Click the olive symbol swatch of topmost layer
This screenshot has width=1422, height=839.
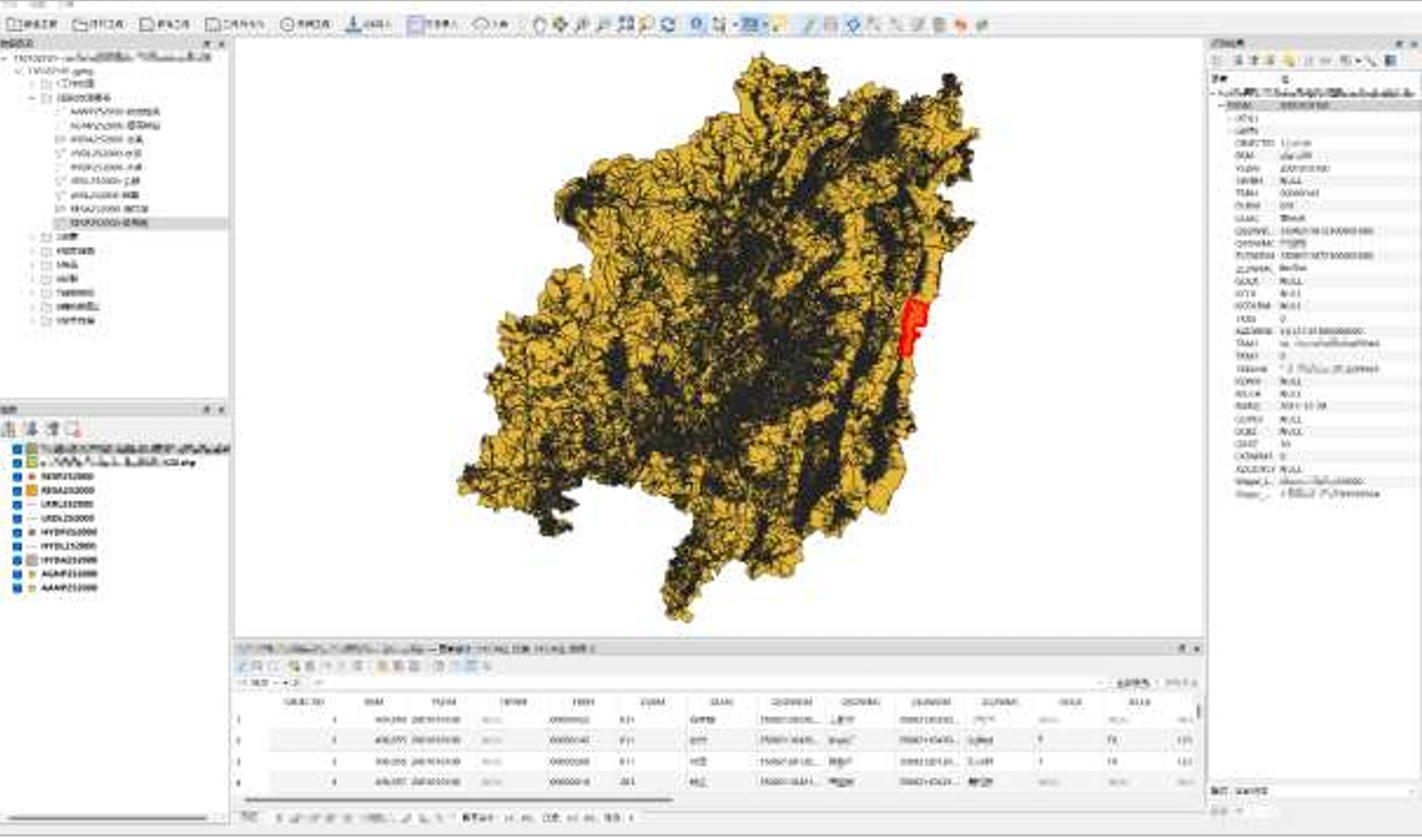point(32,450)
